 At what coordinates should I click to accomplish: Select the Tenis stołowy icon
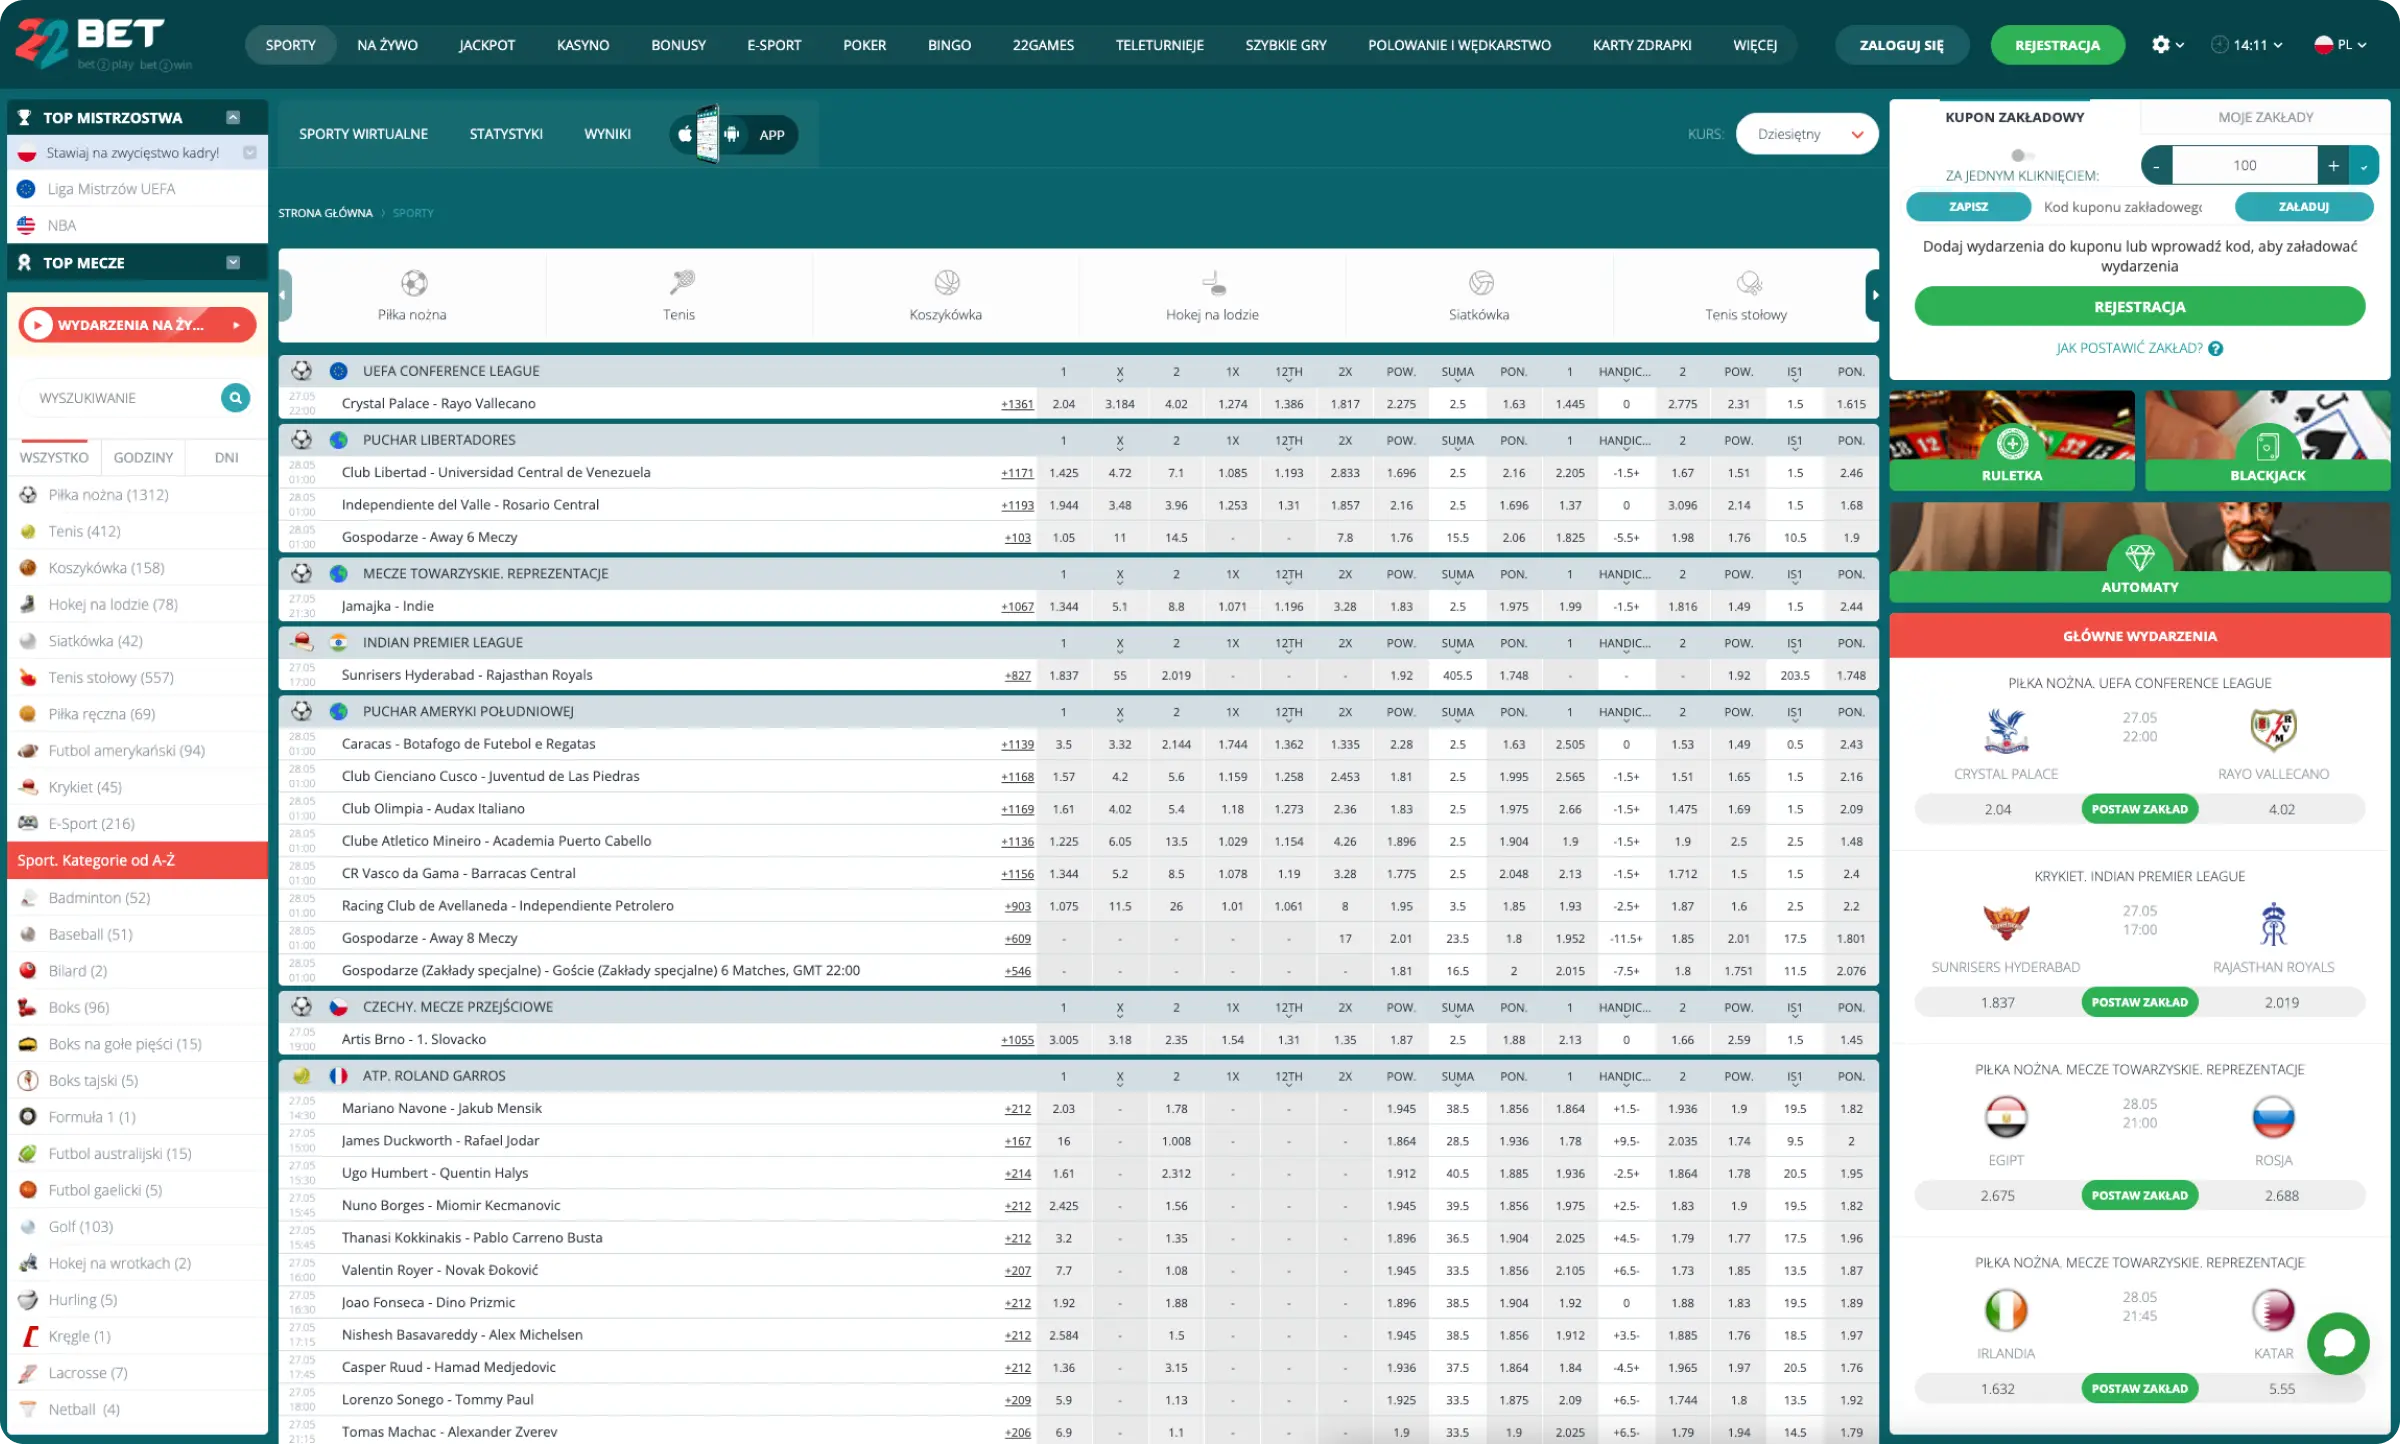coord(1748,283)
